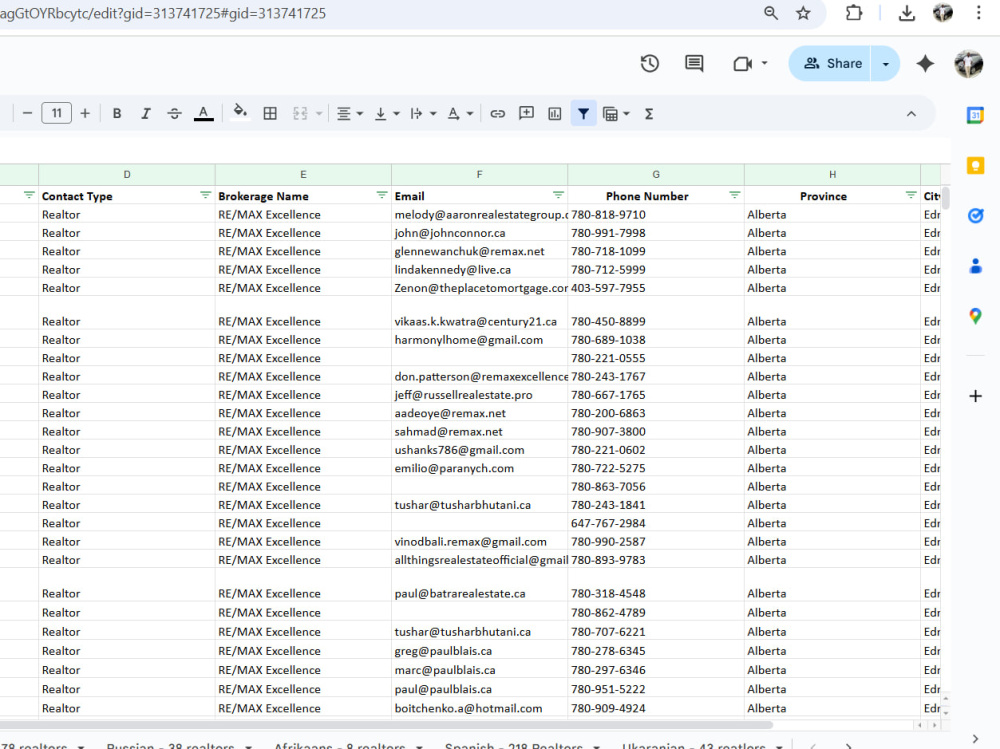Expand Share quick options arrow
The height and width of the screenshot is (749, 1000).
pyautogui.click(x=885, y=63)
